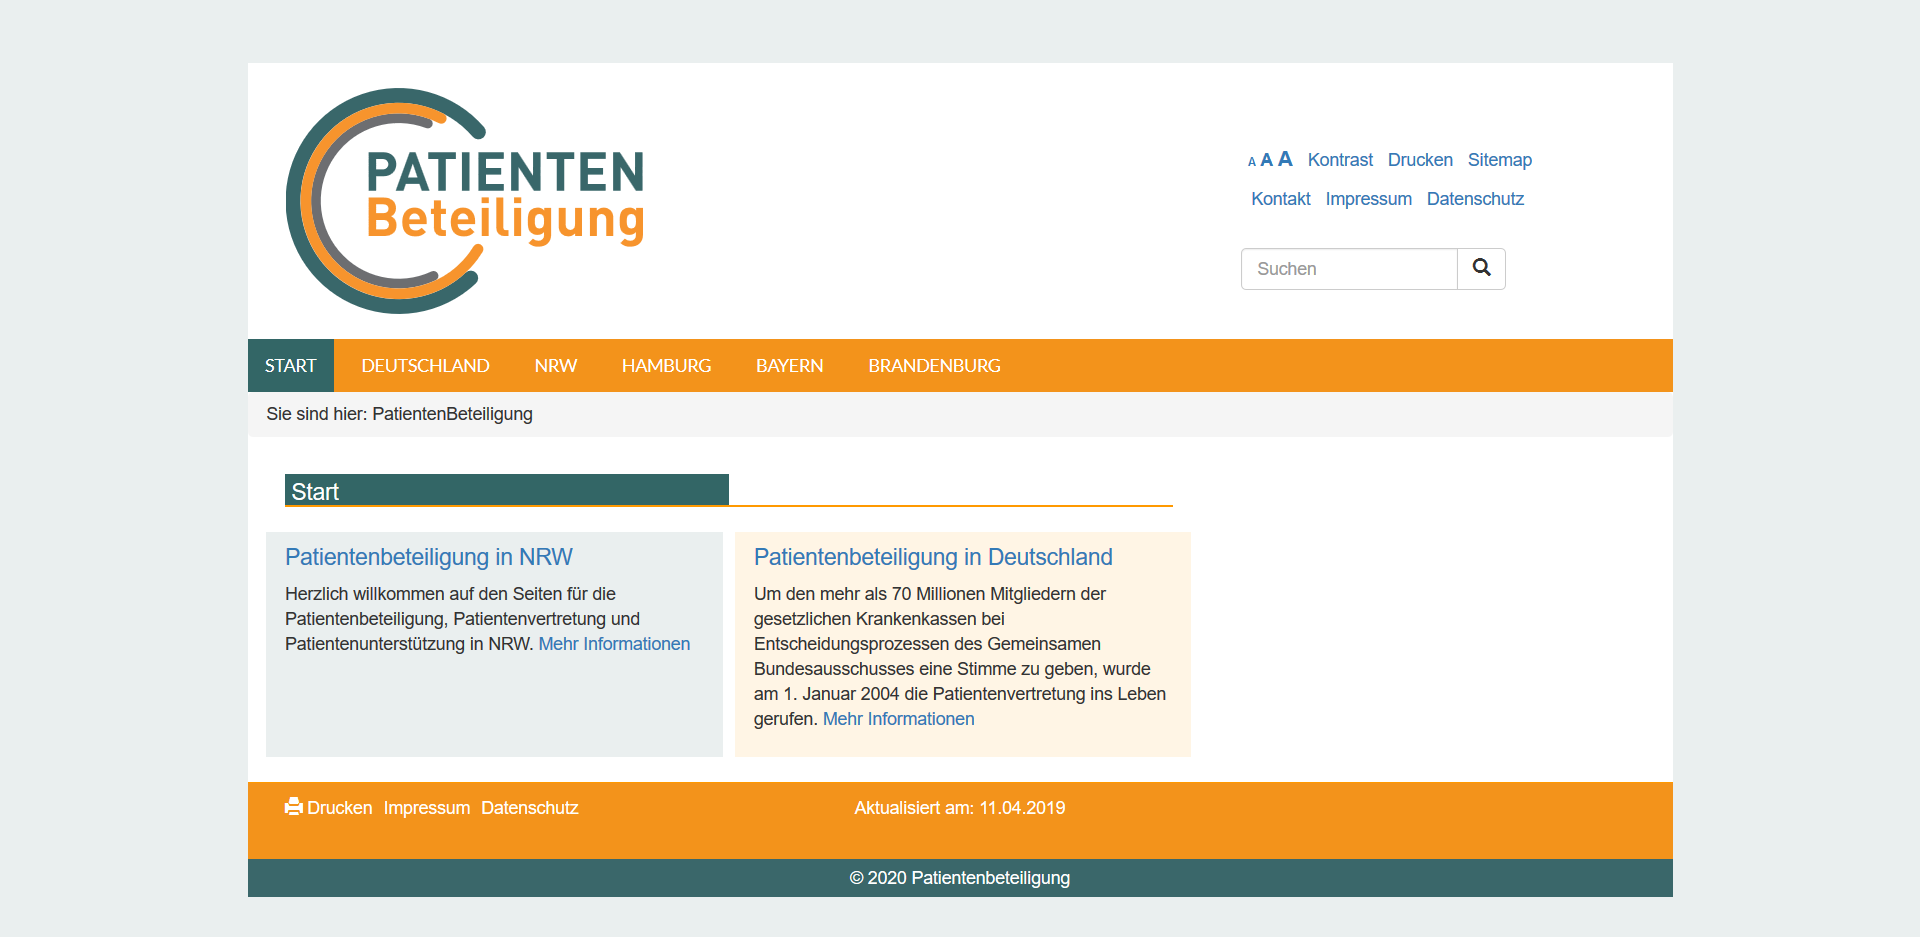Open Datenschutz in the footer

click(530, 808)
